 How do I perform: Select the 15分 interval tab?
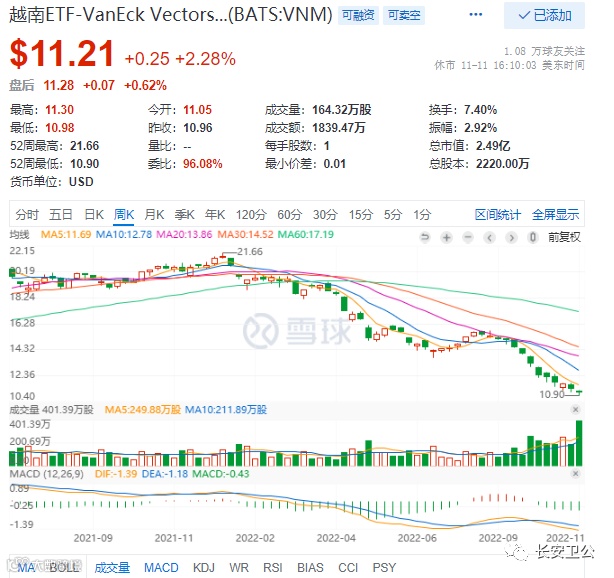361,215
